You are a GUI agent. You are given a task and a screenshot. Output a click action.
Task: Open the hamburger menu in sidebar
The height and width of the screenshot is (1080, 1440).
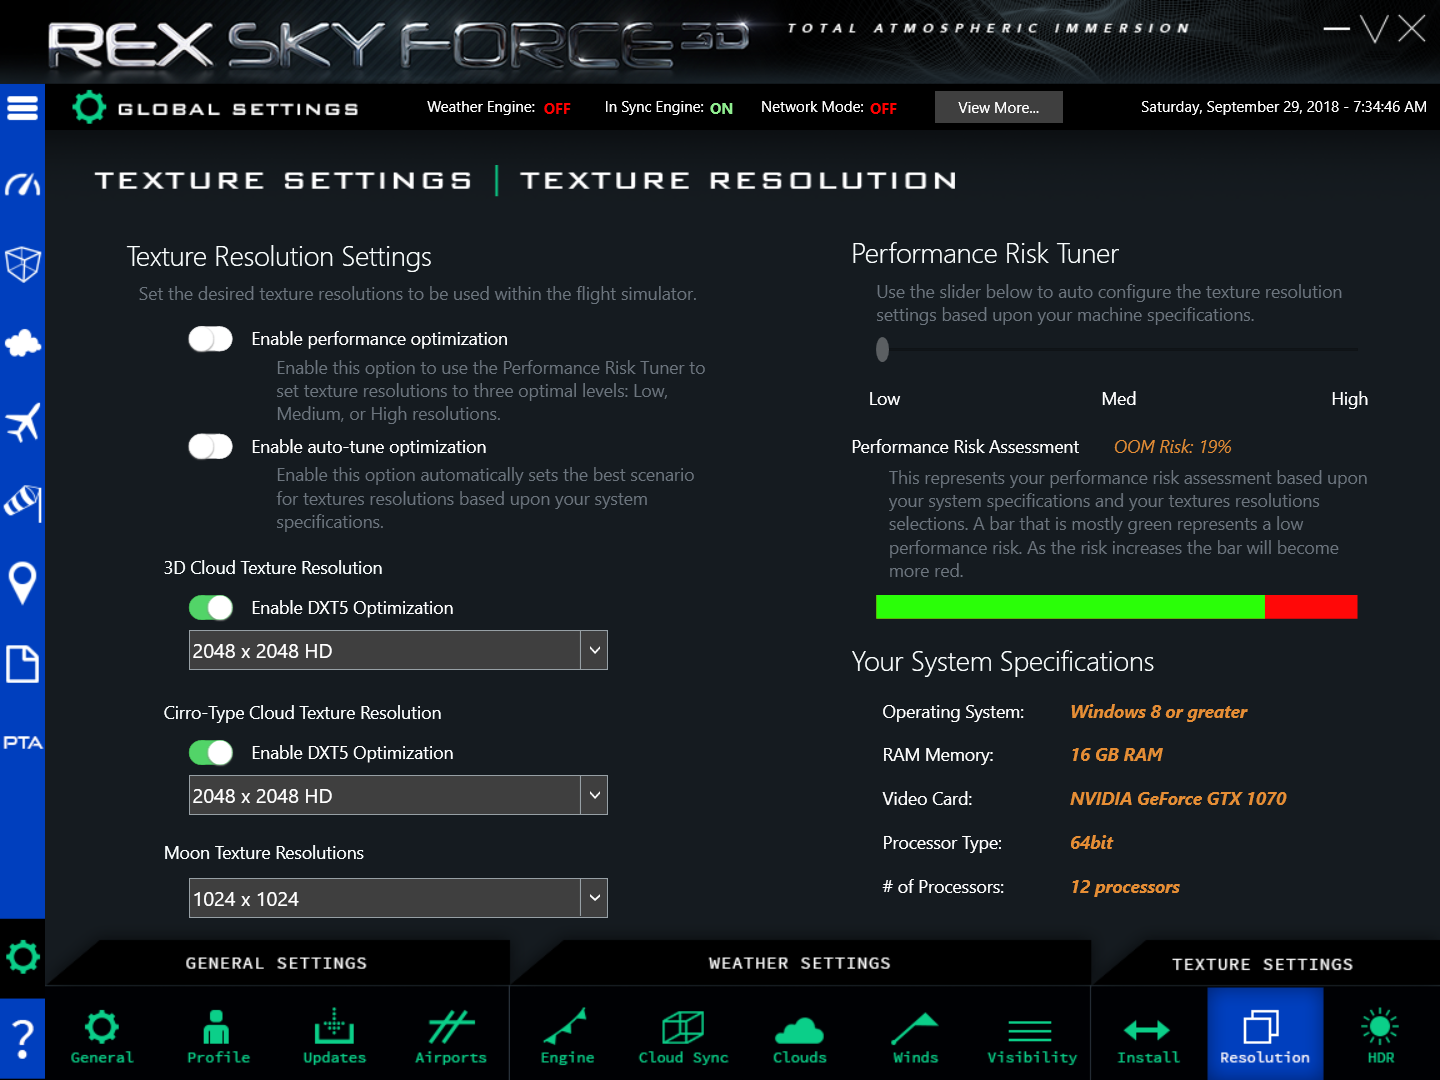tap(22, 107)
